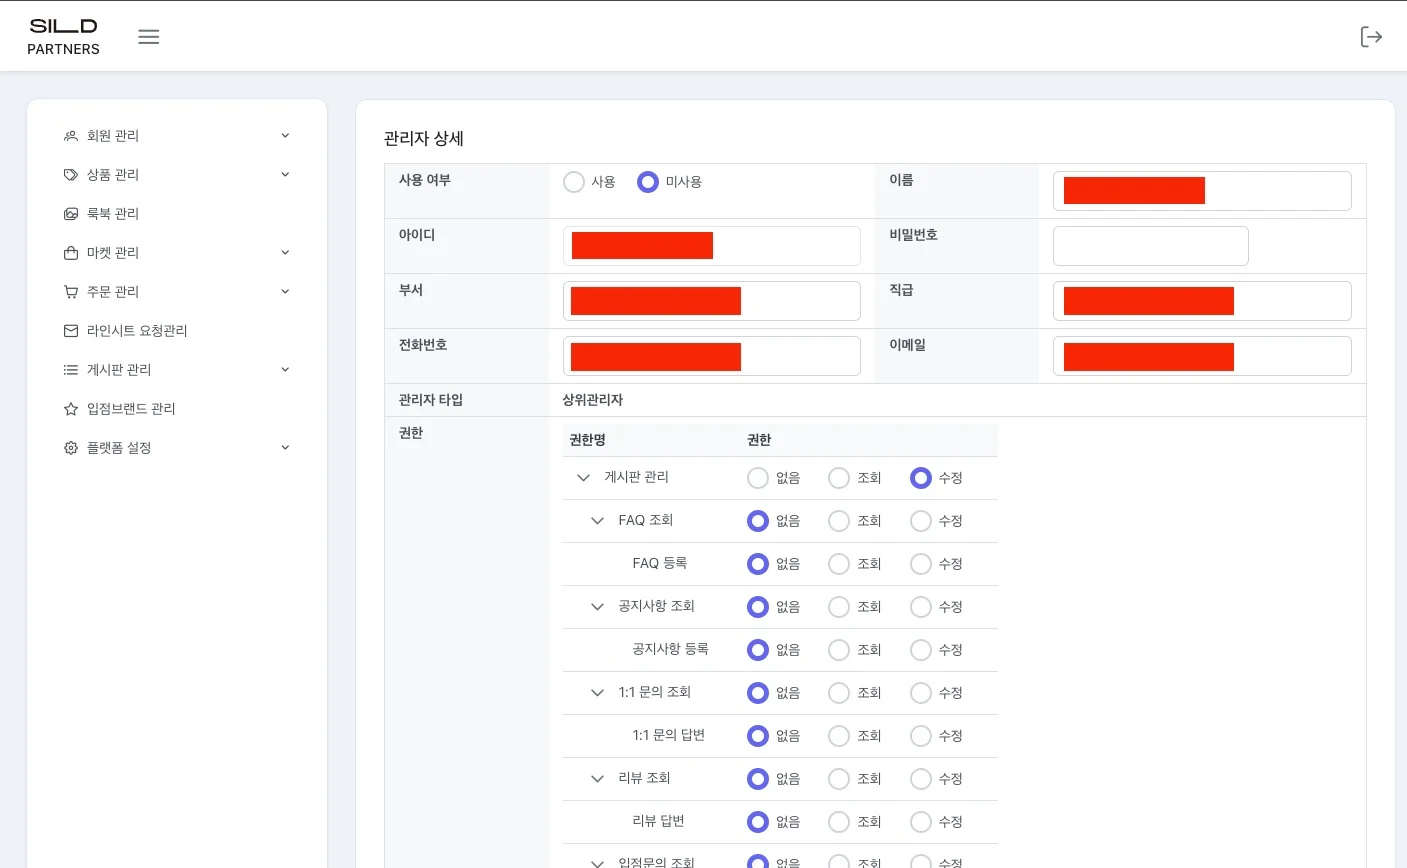Set FAQ 등록 permission to 수정
The height and width of the screenshot is (868, 1407).
(921, 564)
